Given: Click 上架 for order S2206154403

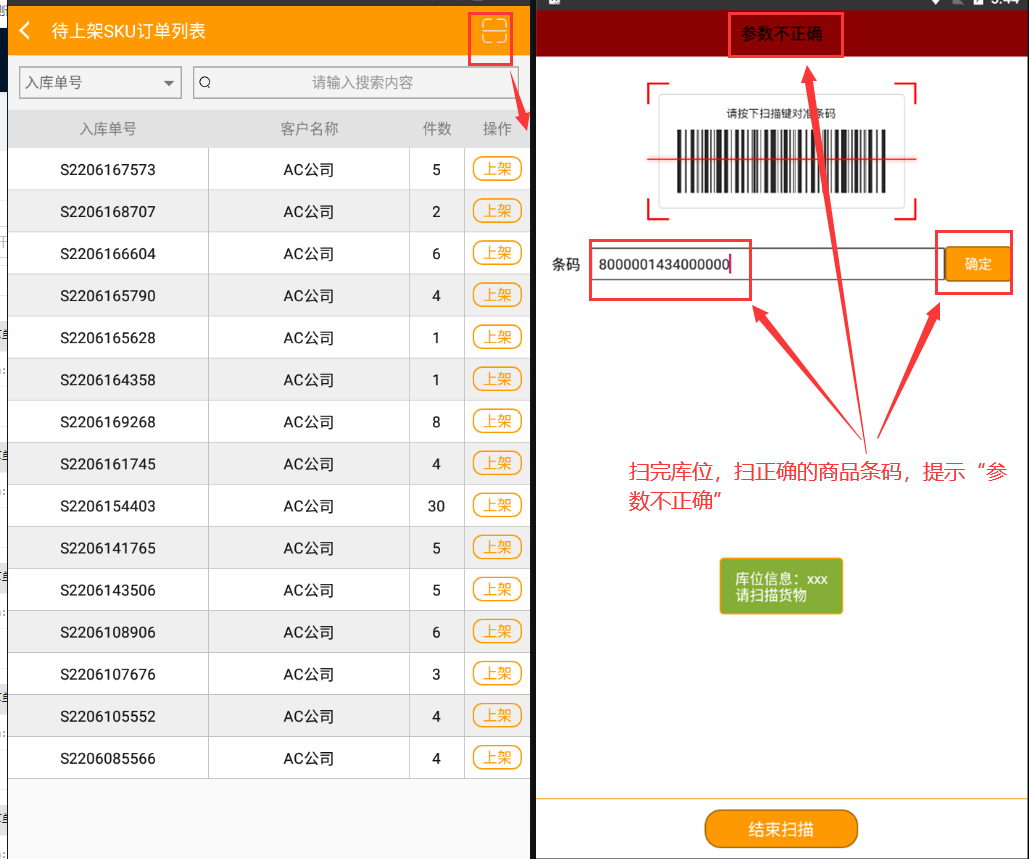Looking at the screenshot, I should coord(497,505).
